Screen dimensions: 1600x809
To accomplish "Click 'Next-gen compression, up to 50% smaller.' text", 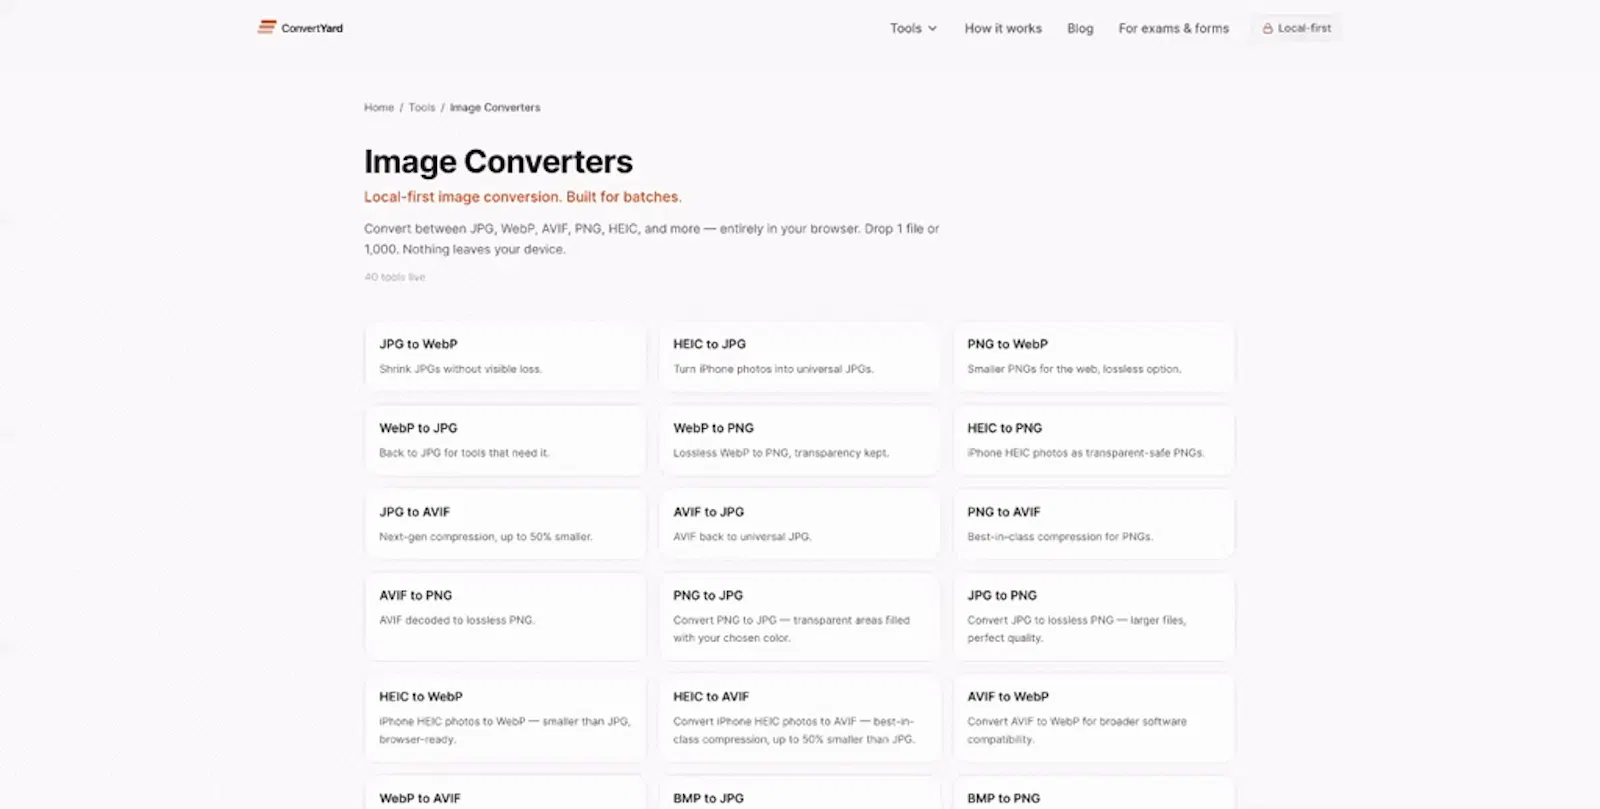I will tap(486, 537).
